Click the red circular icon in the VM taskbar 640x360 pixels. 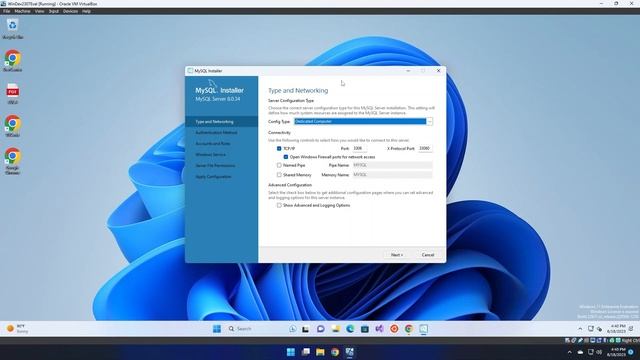(394, 329)
